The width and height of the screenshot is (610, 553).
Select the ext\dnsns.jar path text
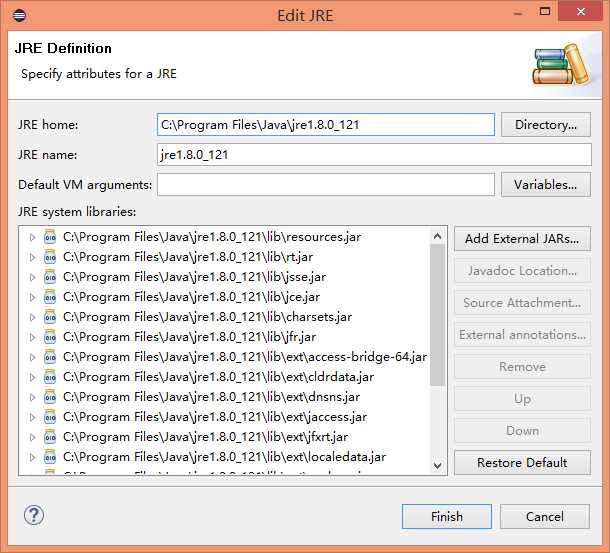coord(211,397)
